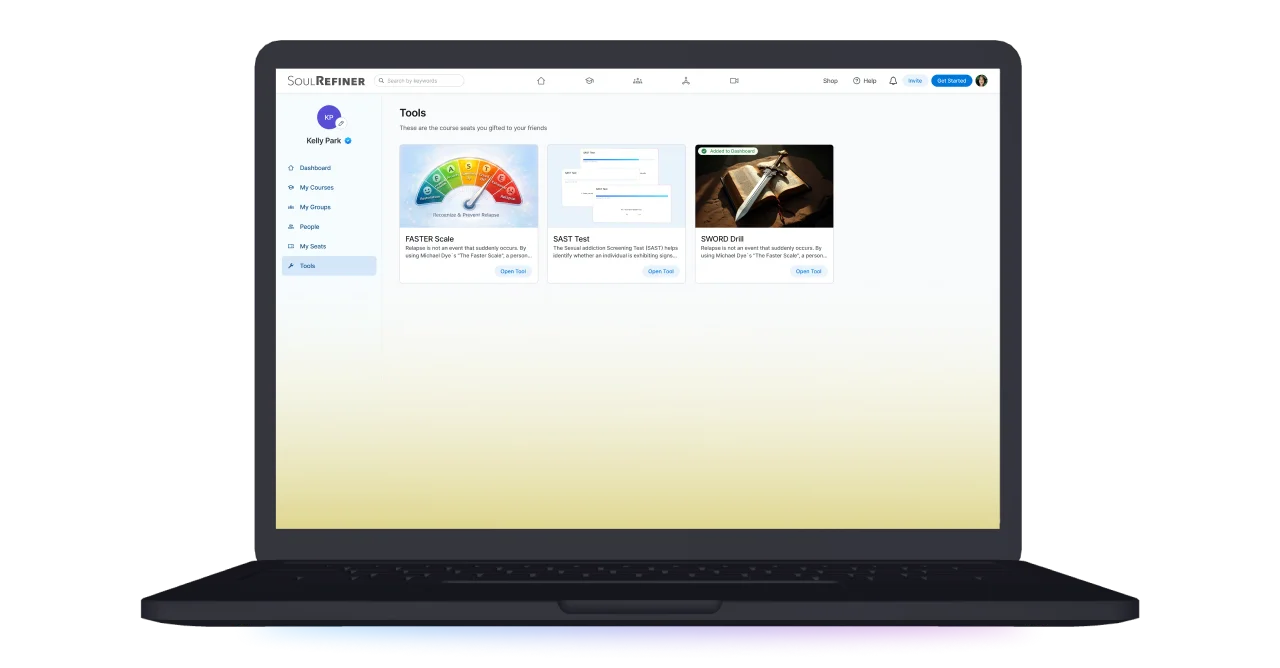This screenshot has height=668, width=1280.
Task: Open My Groups from the sidebar
Action: point(315,207)
